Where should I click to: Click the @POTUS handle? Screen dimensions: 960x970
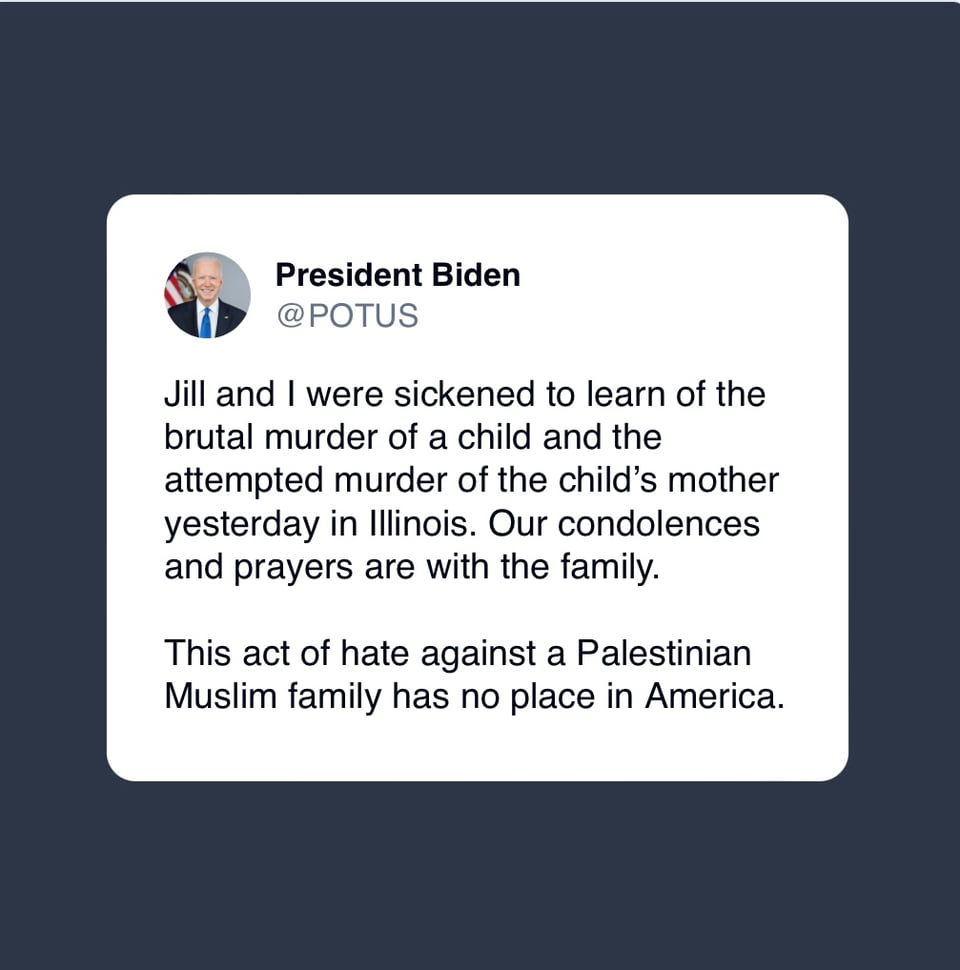point(347,315)
